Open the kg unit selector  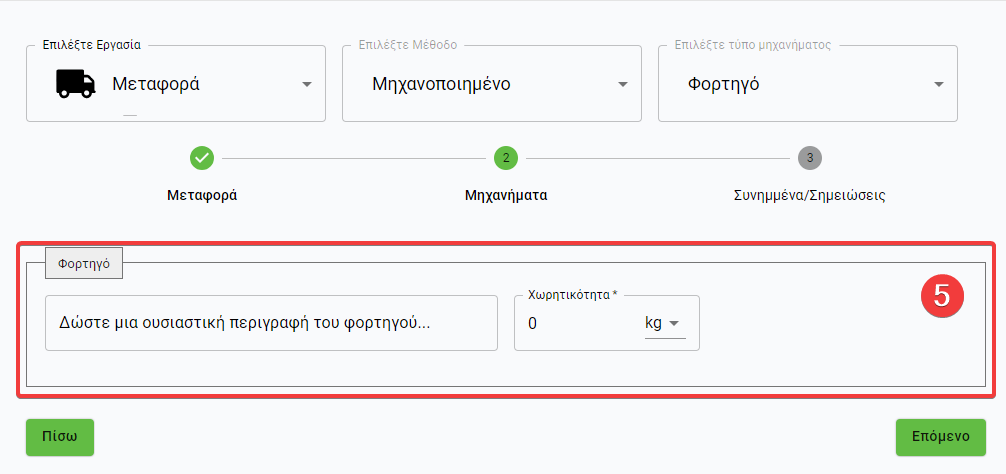point(665,323)
